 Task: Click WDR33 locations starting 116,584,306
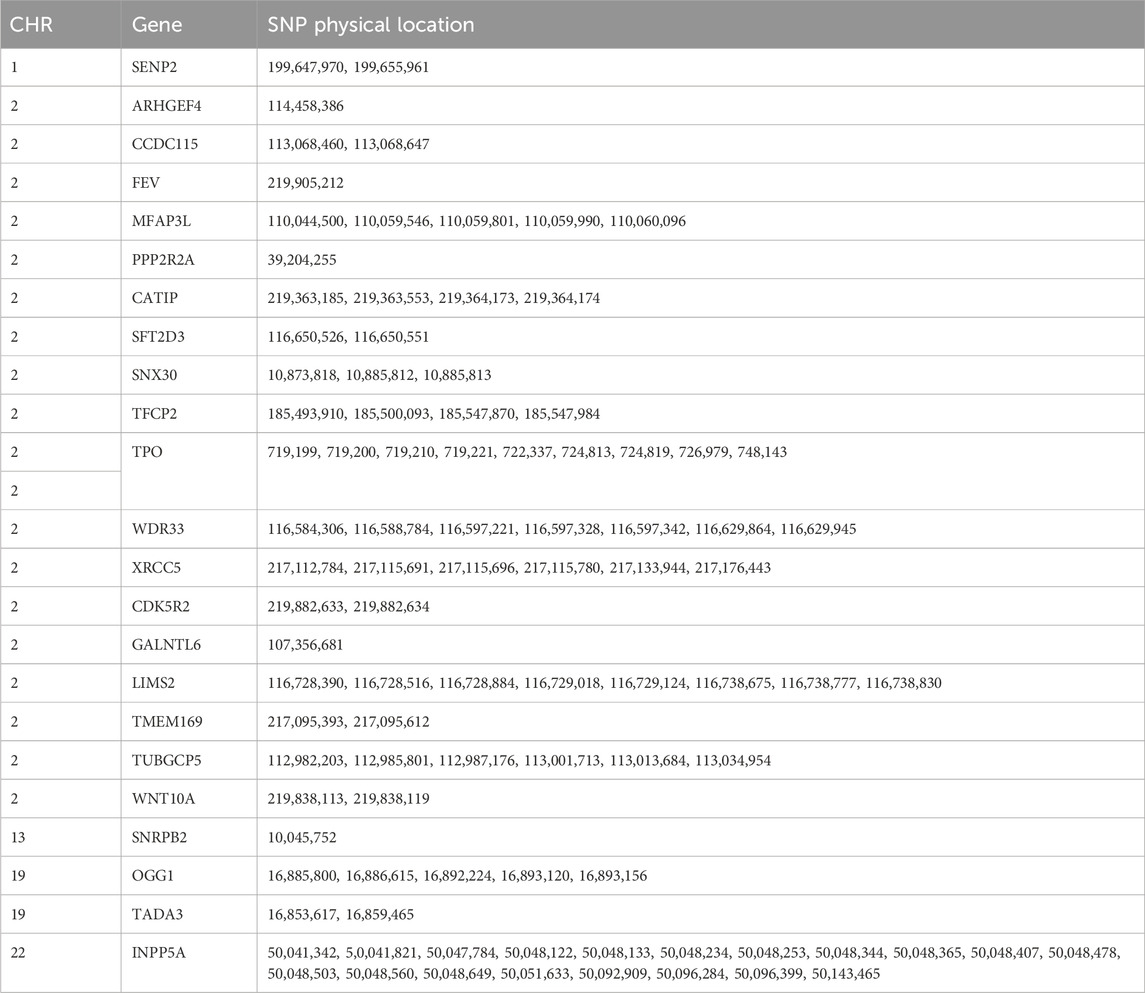click(x=562, y=529)
